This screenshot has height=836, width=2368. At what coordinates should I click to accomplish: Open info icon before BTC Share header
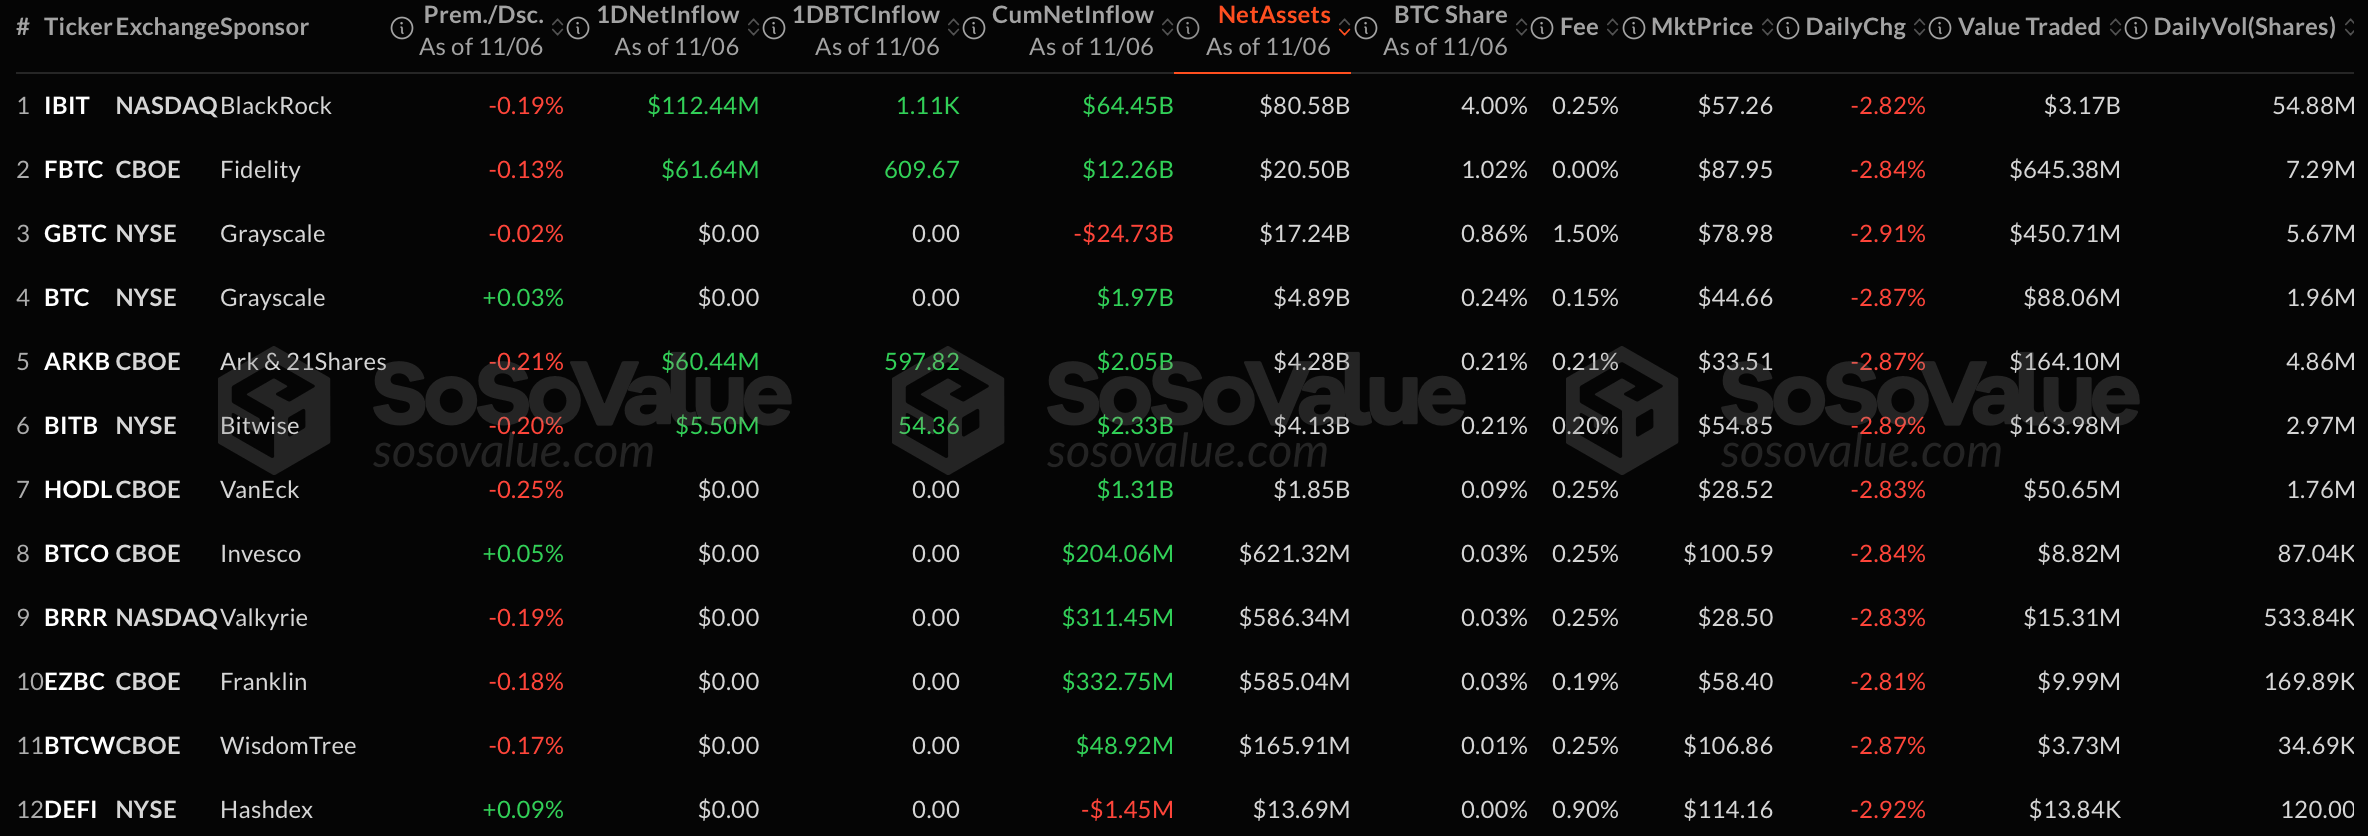(1366, 28)
